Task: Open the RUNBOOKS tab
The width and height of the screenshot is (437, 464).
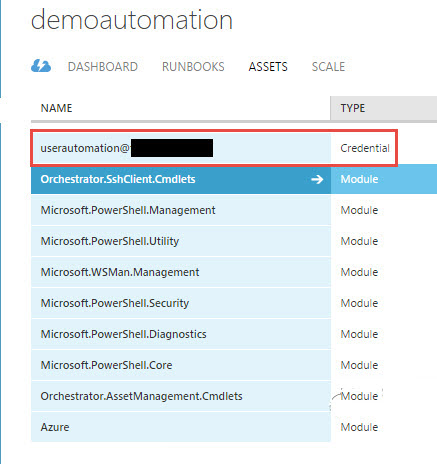Action: [193, 67]
